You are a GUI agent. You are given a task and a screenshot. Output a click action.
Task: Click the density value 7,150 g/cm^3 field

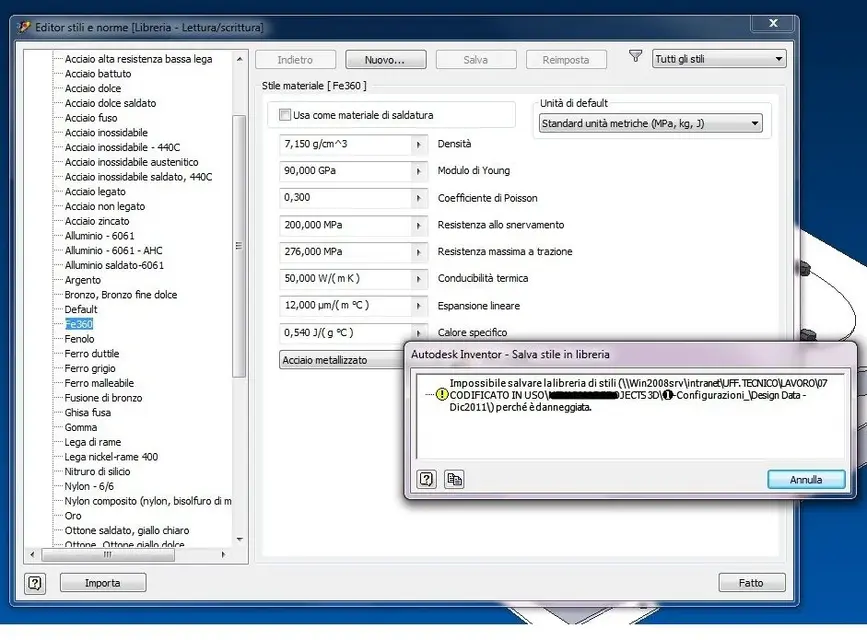pos(345,144)
